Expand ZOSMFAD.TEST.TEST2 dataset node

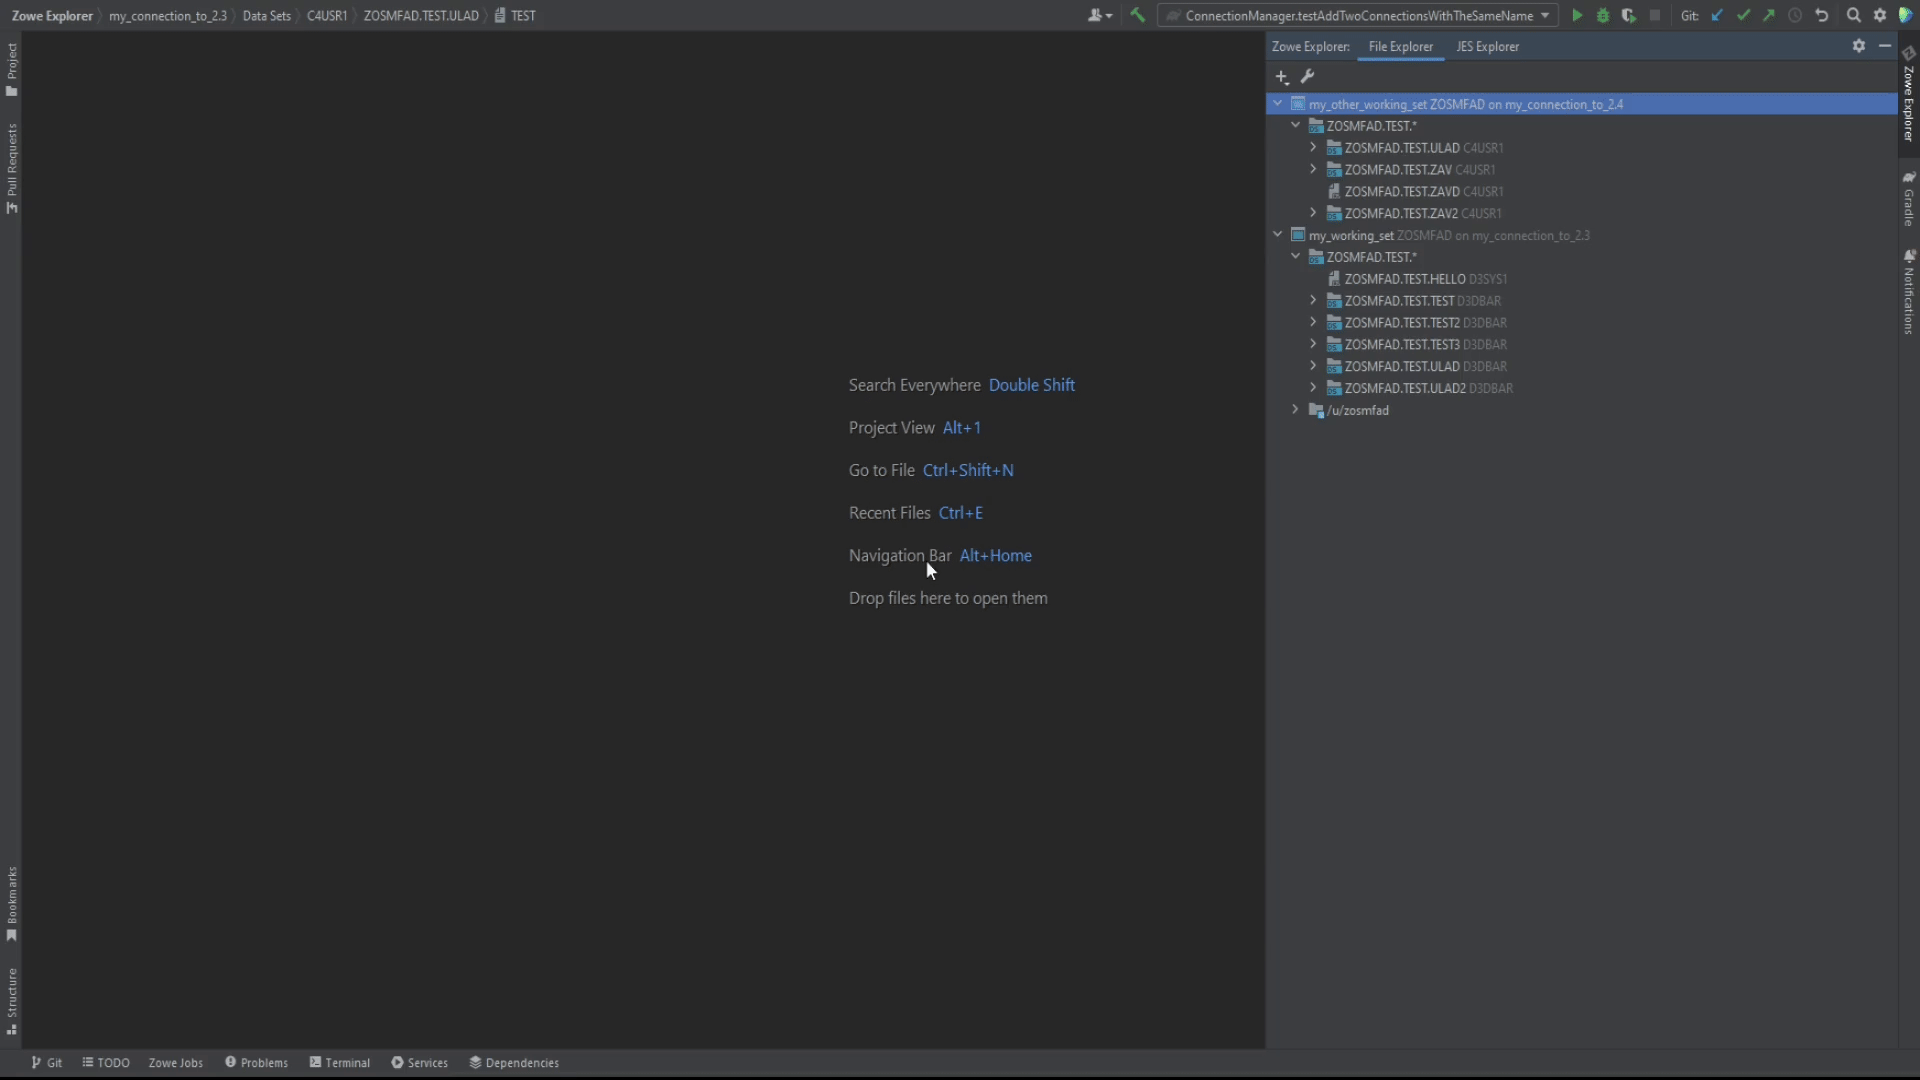1313,322
